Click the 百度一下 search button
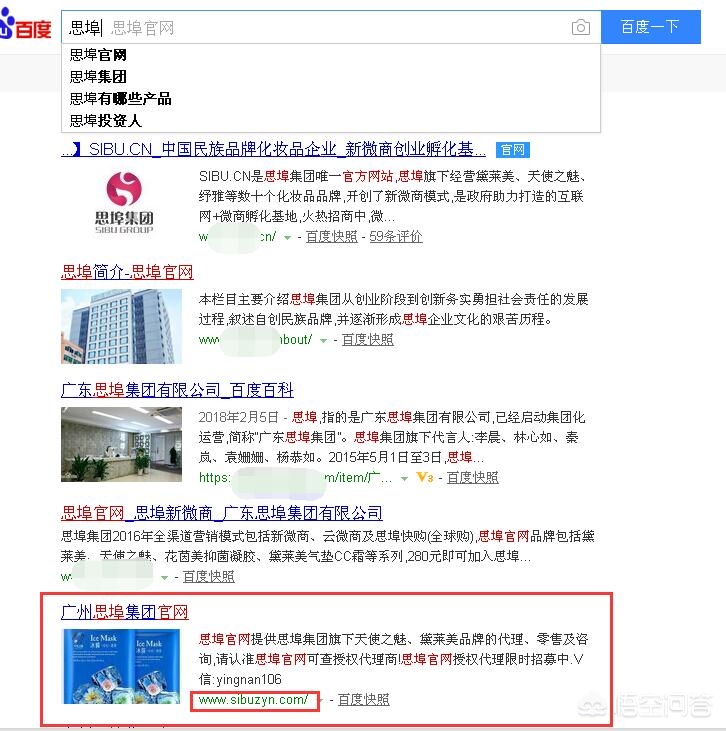Viewport: 726px width, 731px height. click(x=650, y=27)
